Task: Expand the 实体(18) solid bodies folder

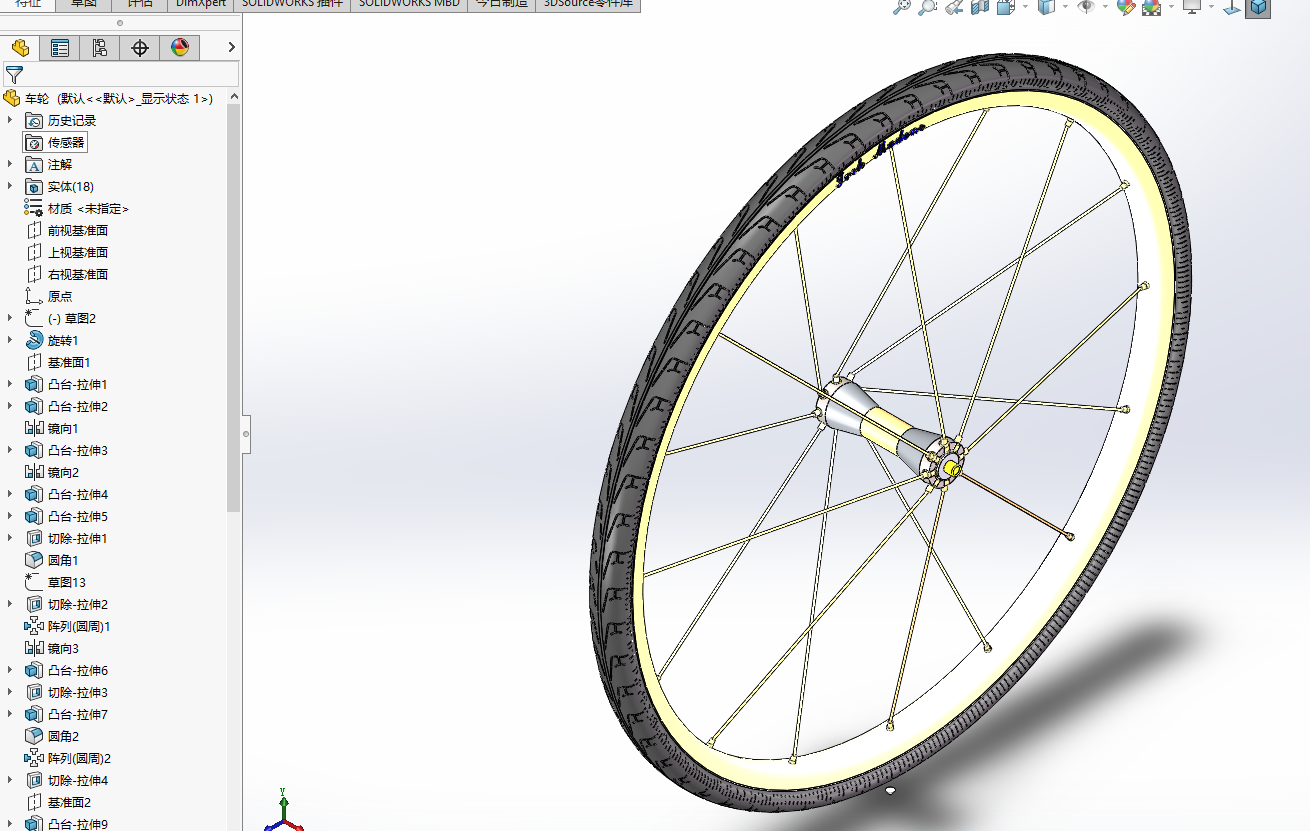Action: (11, 187)
